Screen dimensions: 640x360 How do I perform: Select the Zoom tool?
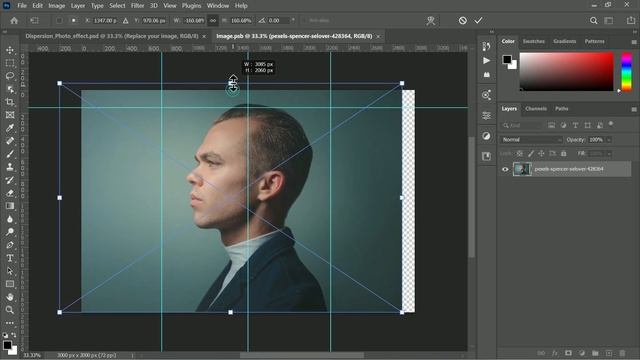pos(10,310)
